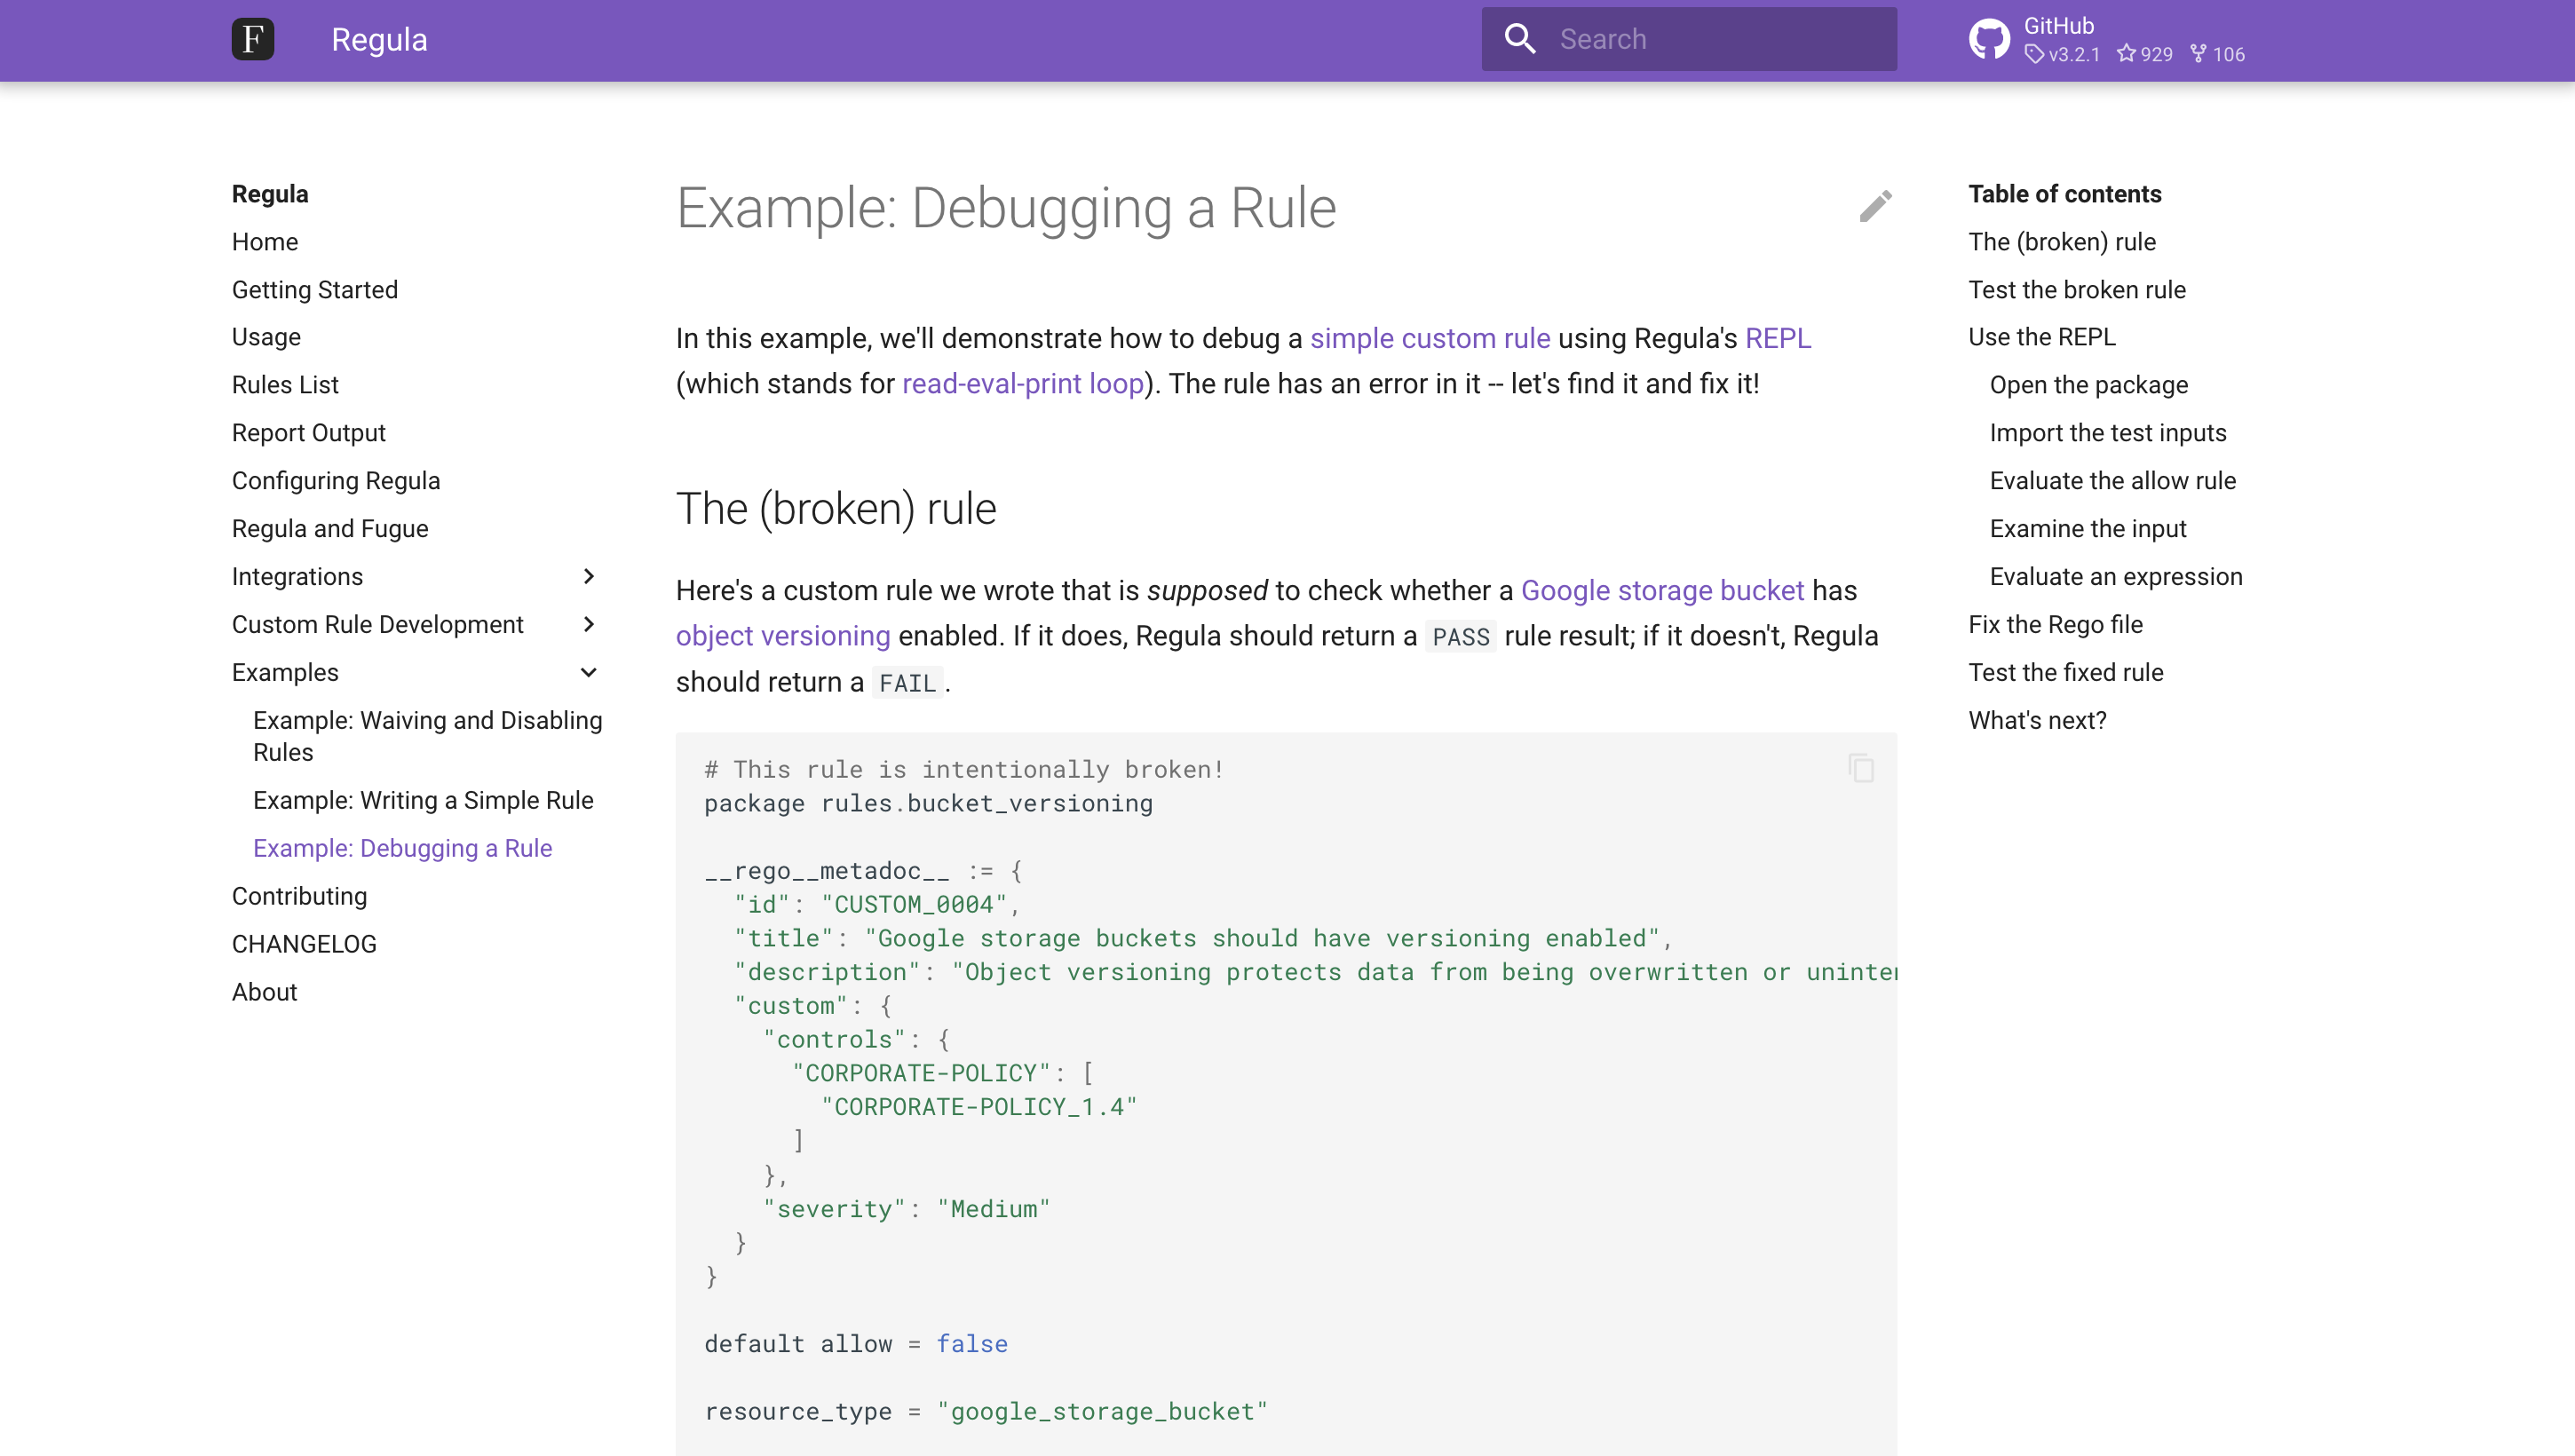
Task: Select Examples in sidebar
Action: pos(285,672)
